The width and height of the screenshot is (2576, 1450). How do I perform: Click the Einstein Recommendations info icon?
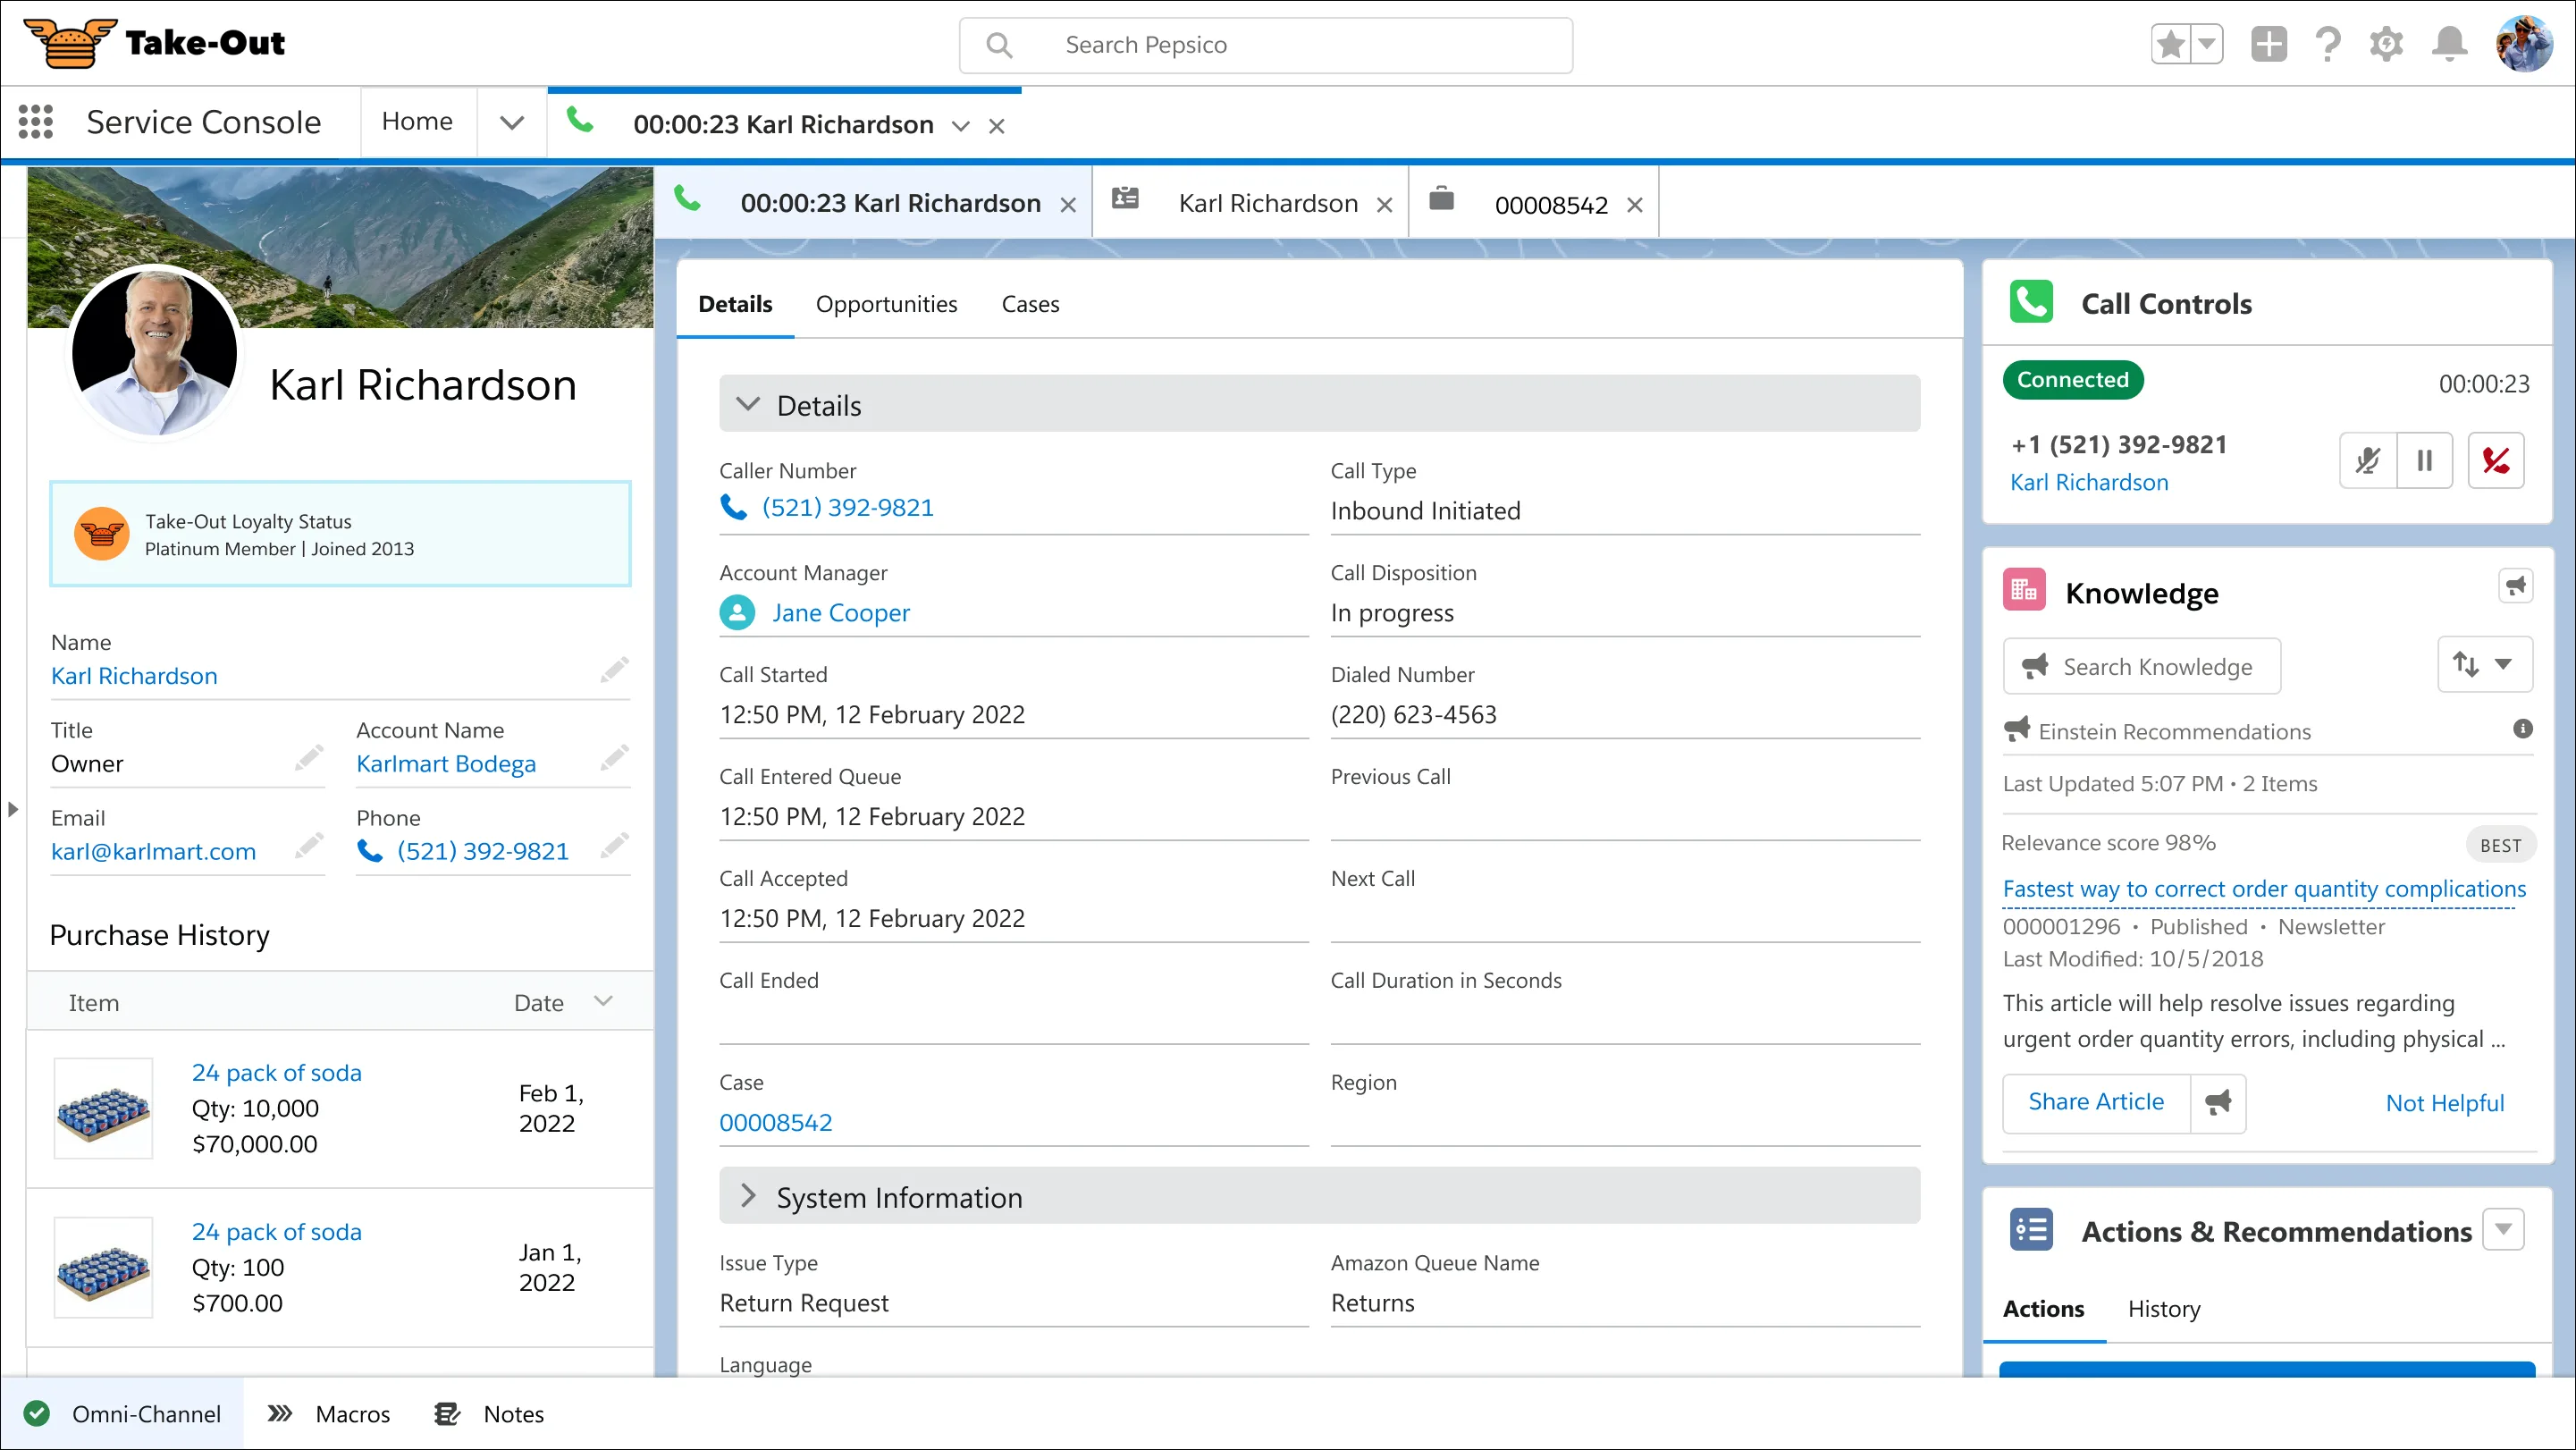pyautogui.click(x=2523, y=729)
